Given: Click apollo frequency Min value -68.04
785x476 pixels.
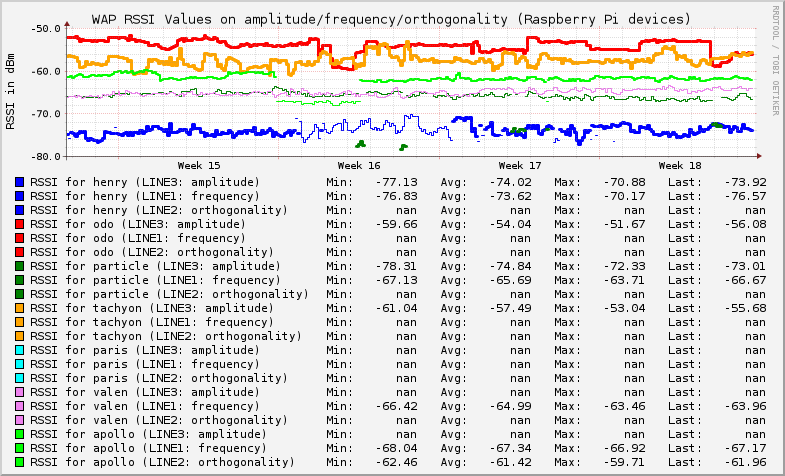Looking at the screenshot, I should 397,448.
